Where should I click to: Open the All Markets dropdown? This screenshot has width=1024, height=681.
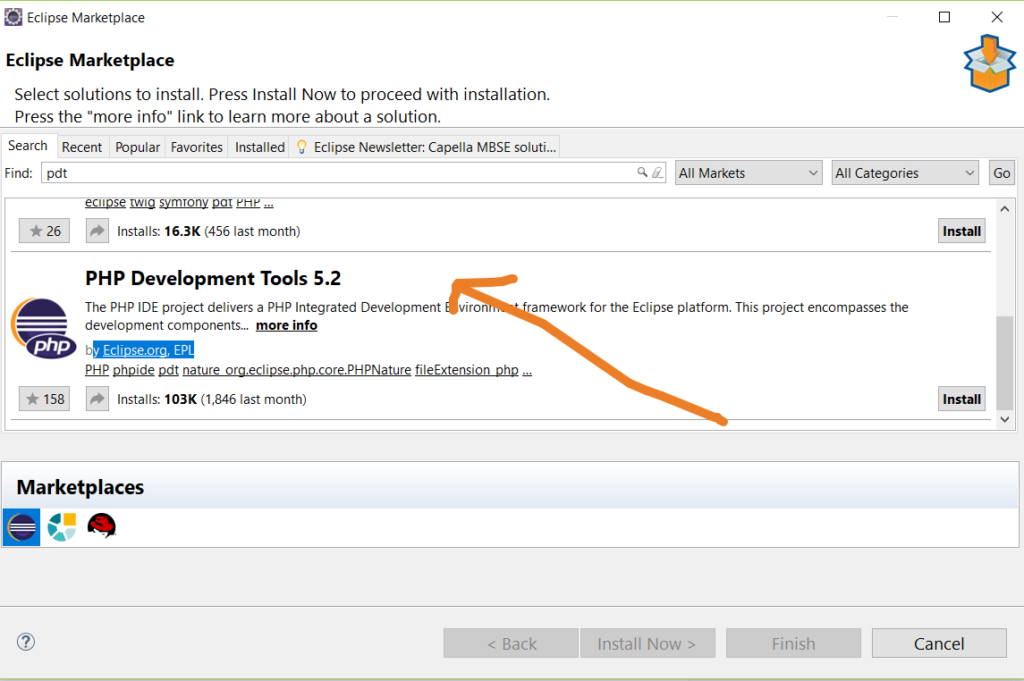tap(748, 172)
